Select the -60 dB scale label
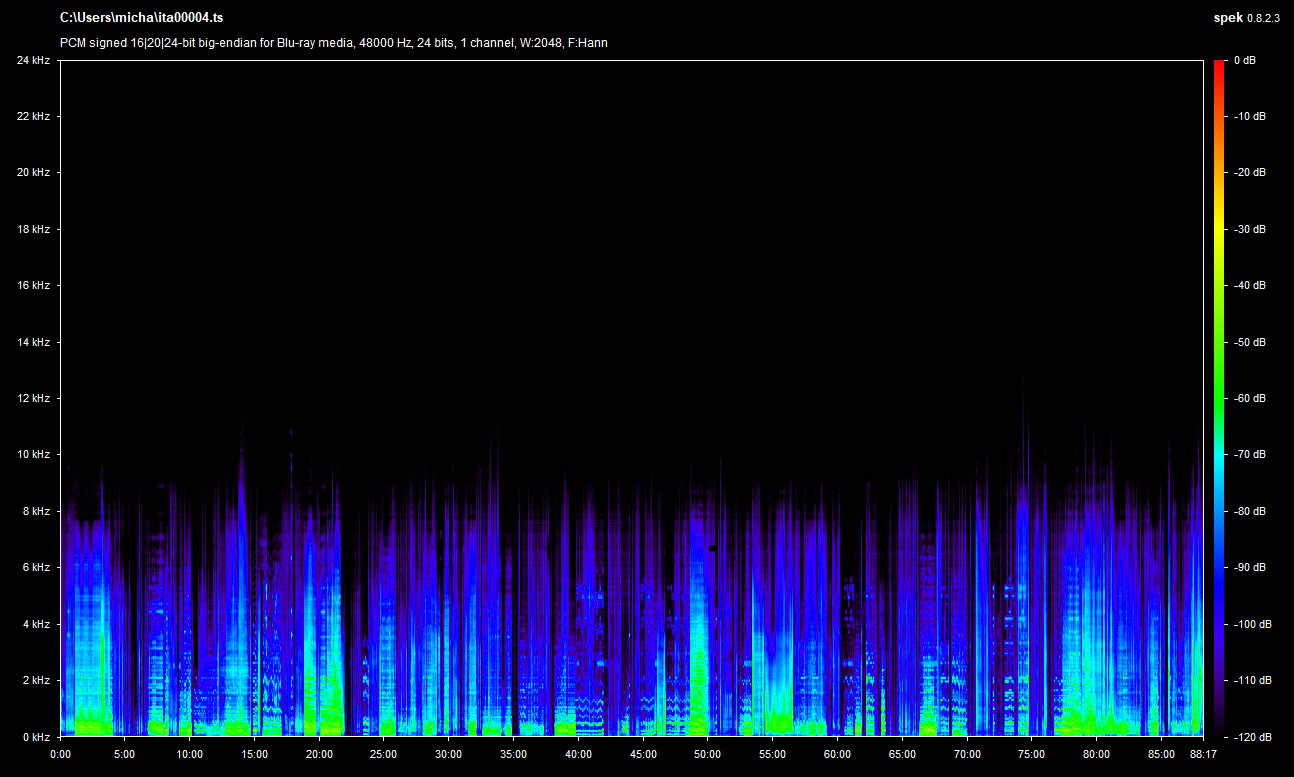The height and width of the screenshot is (777, 1294). tap(1249, 398)
